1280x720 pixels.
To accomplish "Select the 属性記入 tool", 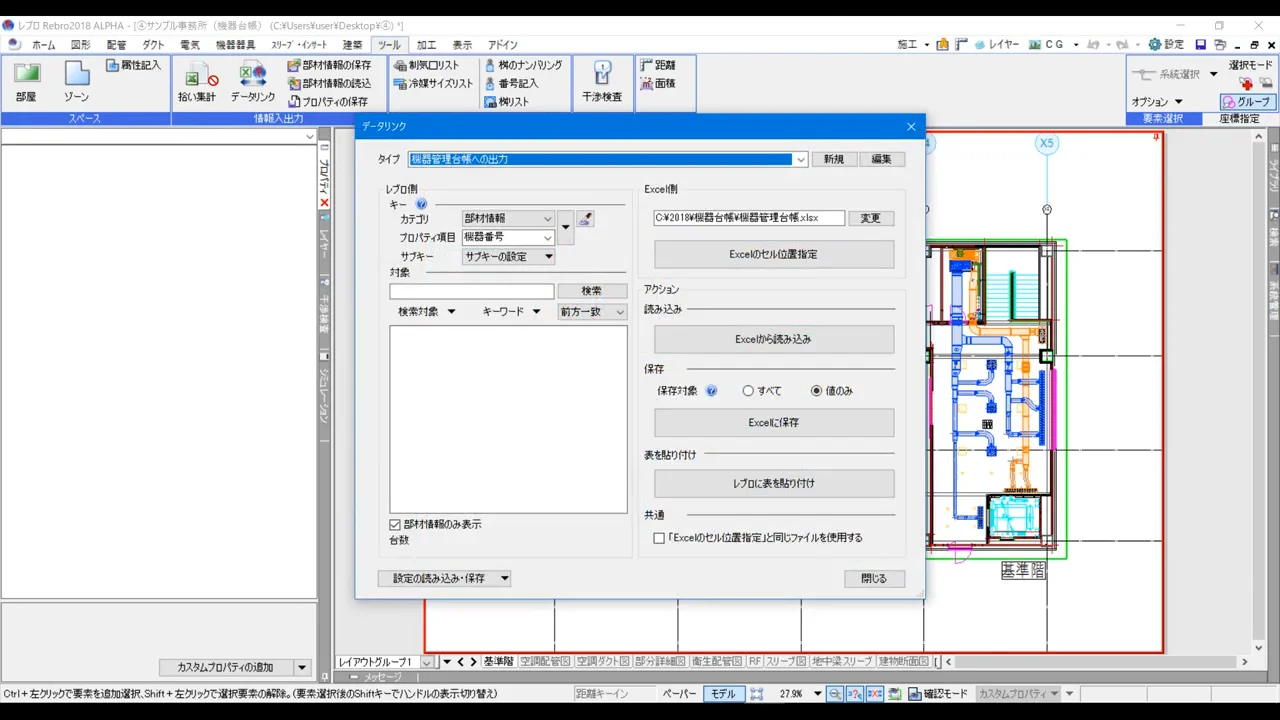I will coord(134,65).
